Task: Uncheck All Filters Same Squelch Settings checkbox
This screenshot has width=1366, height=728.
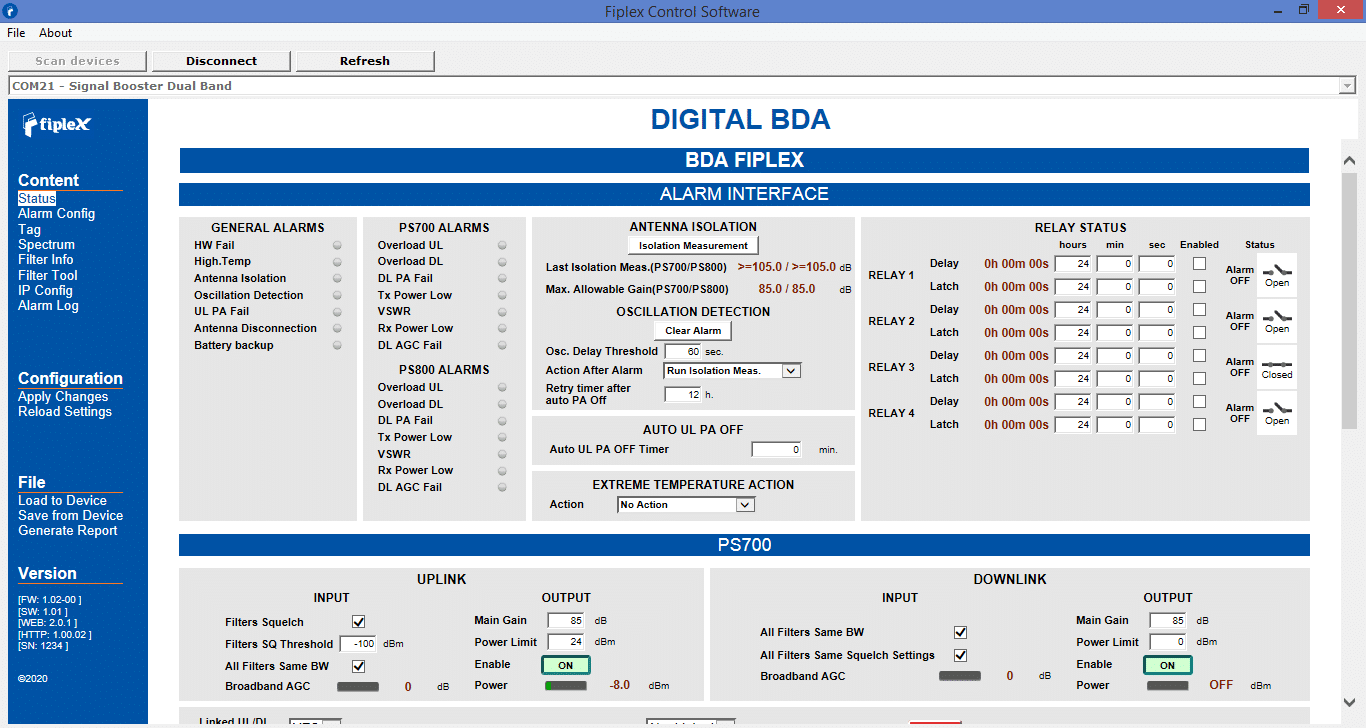Action: tap(961, 656)
